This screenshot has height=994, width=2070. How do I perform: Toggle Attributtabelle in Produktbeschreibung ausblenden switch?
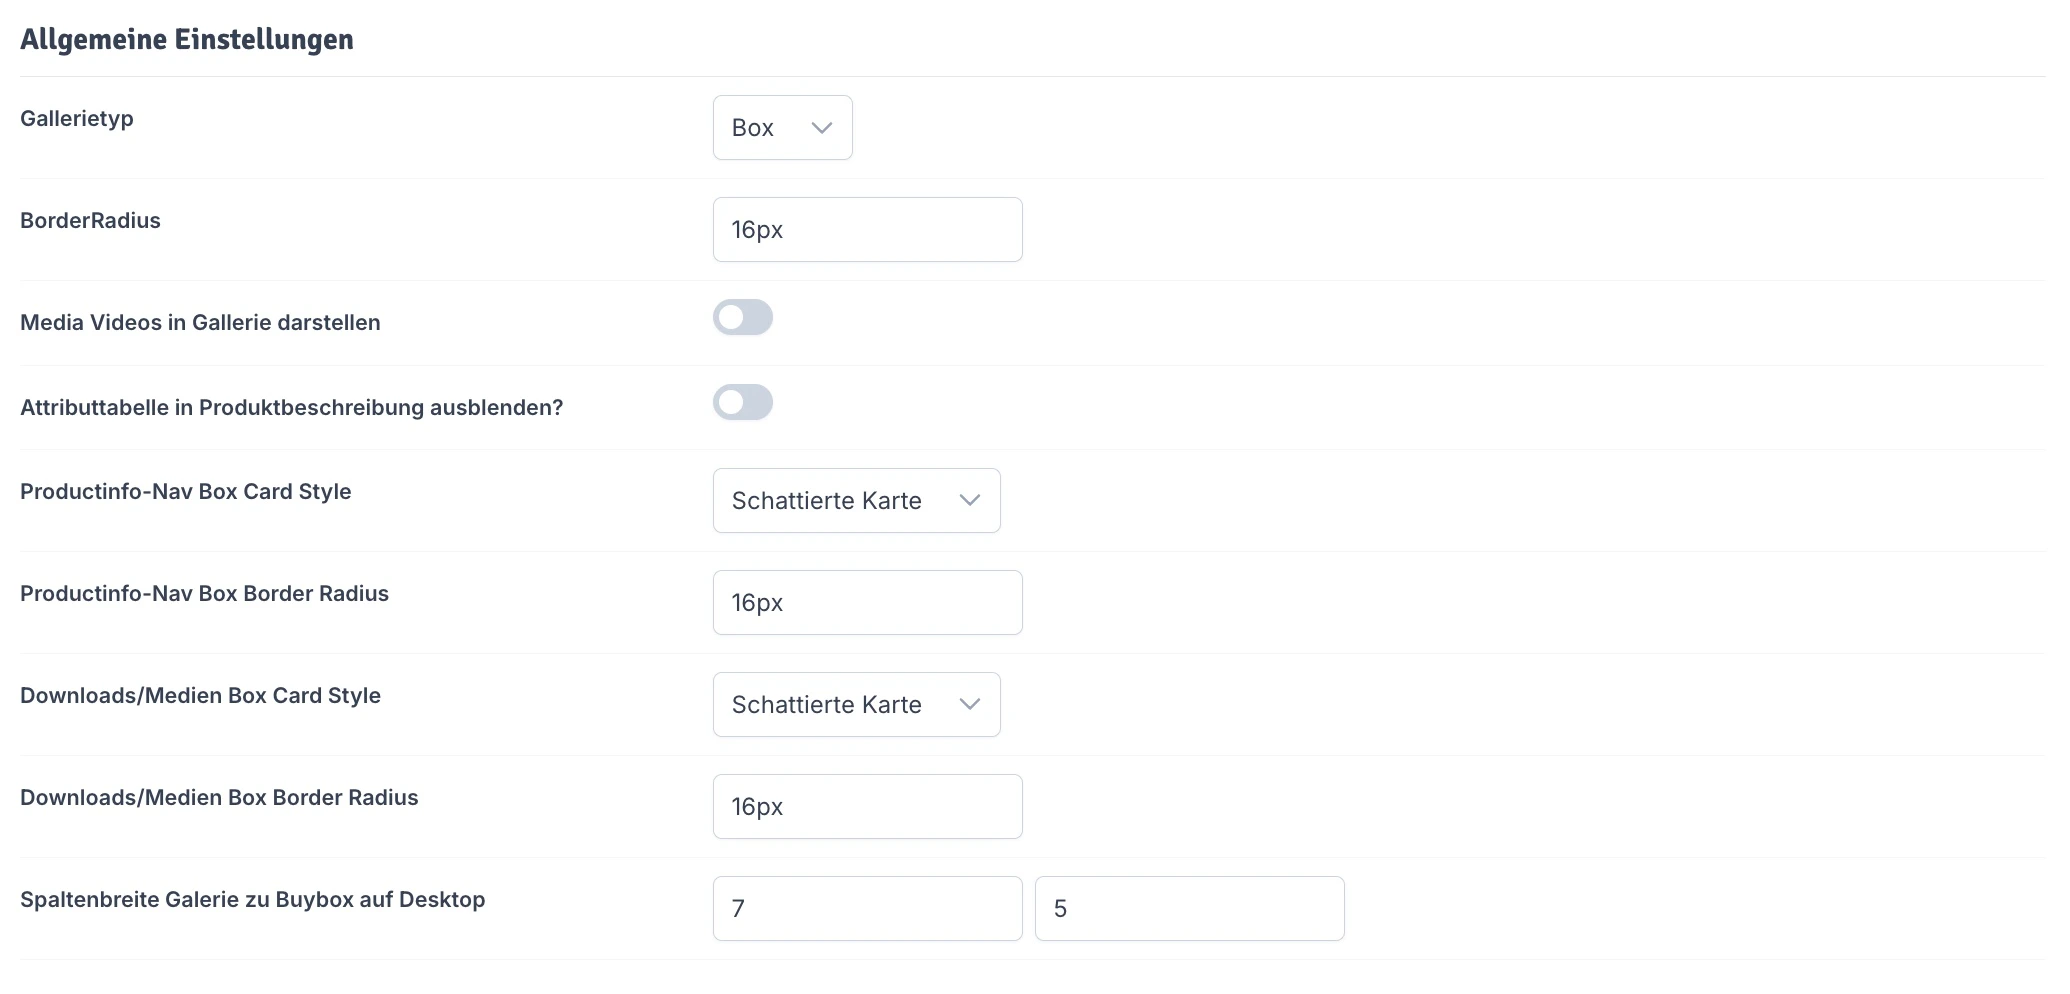(743, 403)
